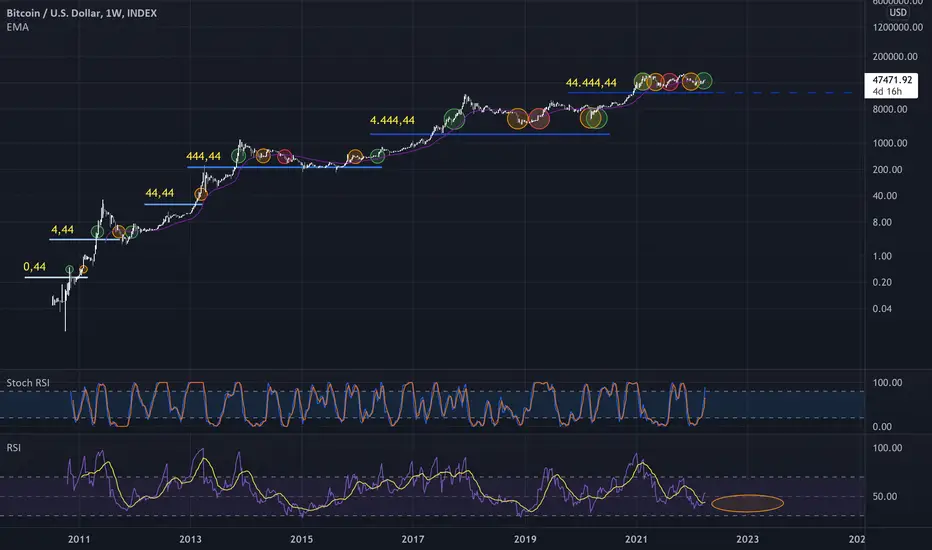932x550 pixels.
Task: Click the 1.00 price axis label
Action: [x=882, y=256]
